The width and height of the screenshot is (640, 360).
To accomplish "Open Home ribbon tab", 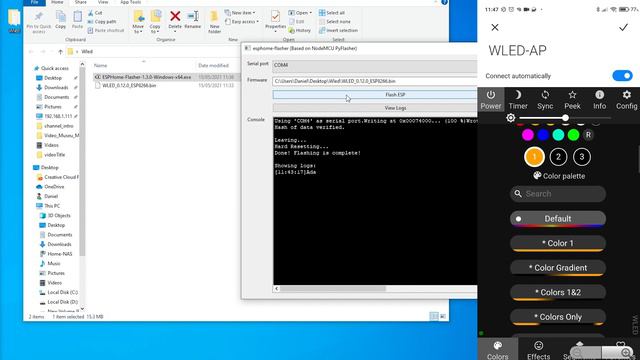I will [x=57, y=2].
